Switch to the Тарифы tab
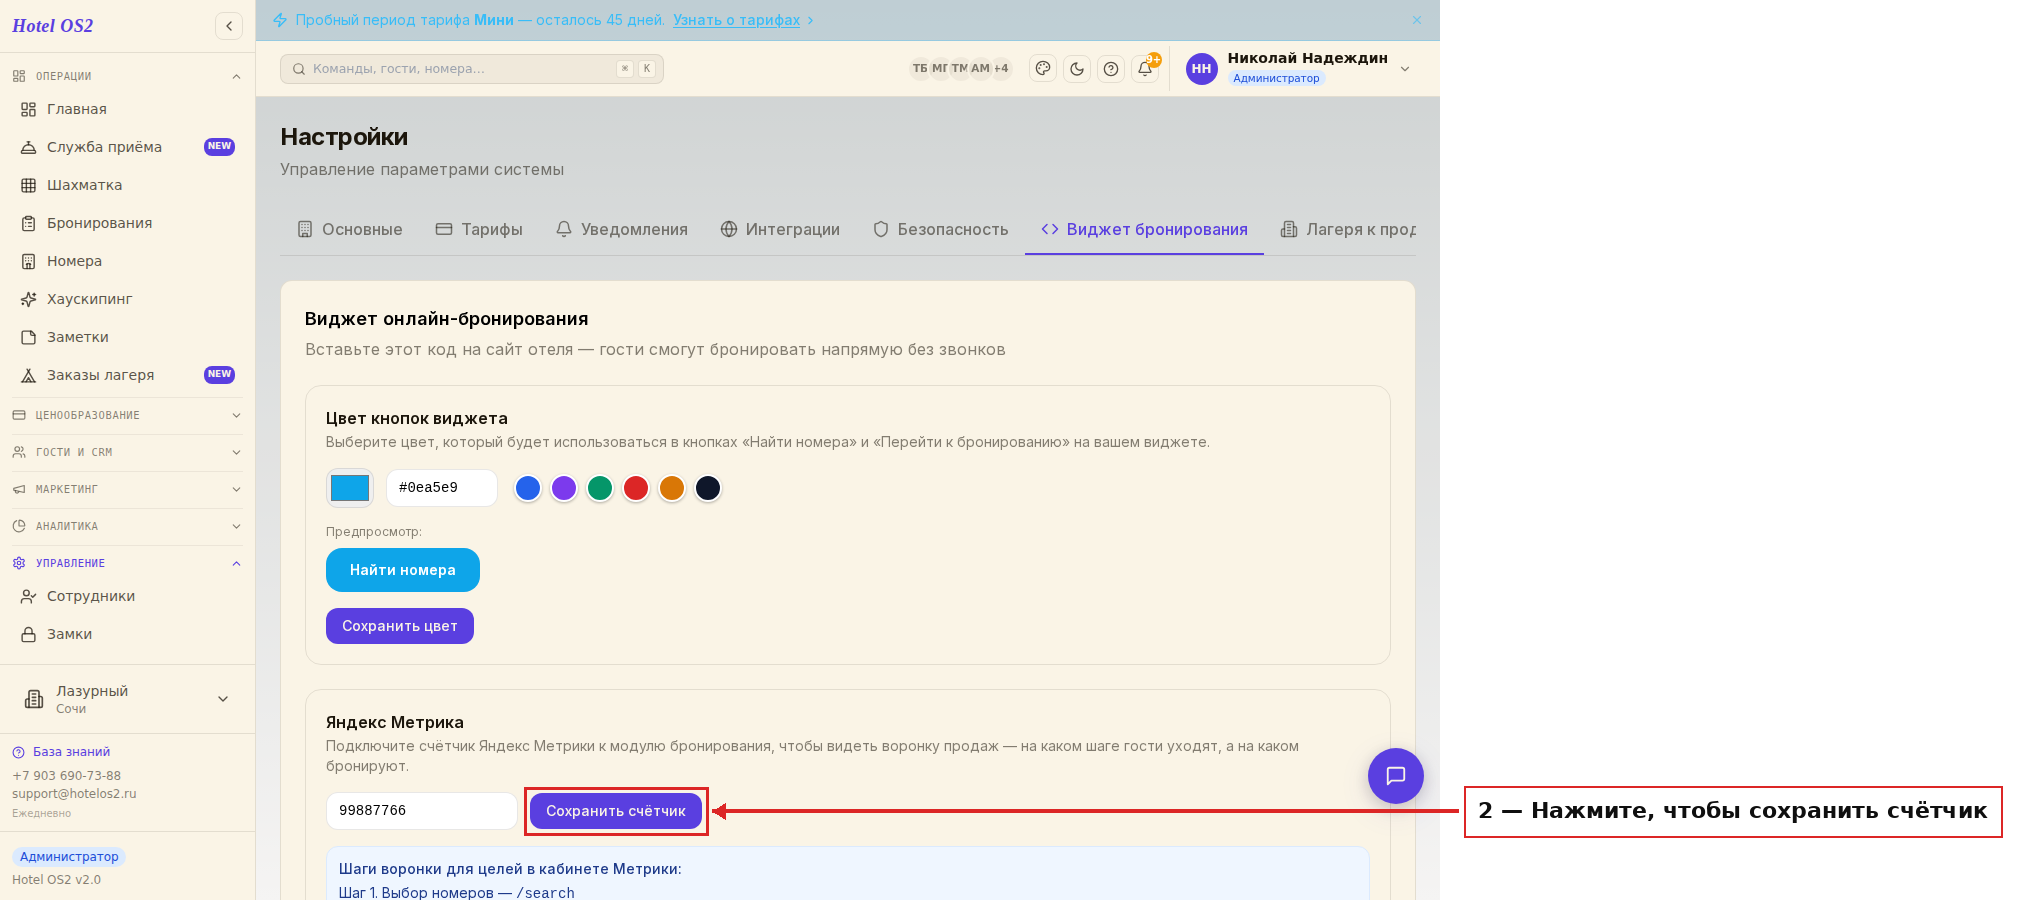Viewport: 2026px width, 900px height. tap(479, 229)
